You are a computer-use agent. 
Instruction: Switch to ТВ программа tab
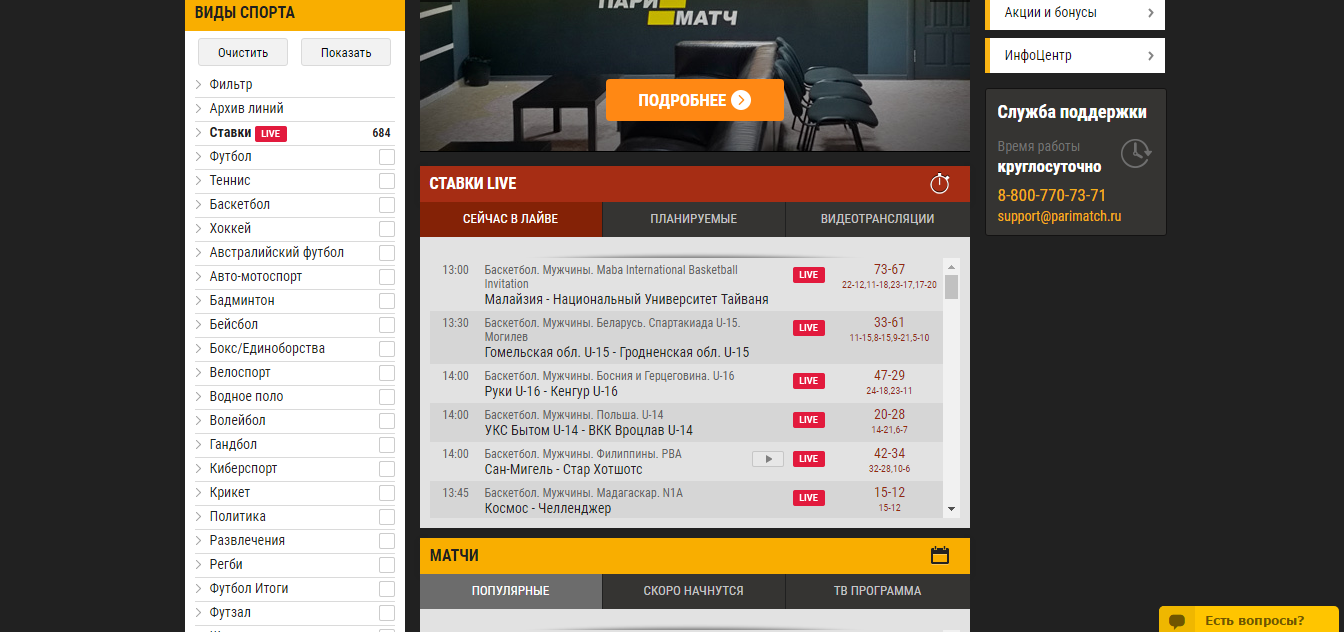point(878,591)
